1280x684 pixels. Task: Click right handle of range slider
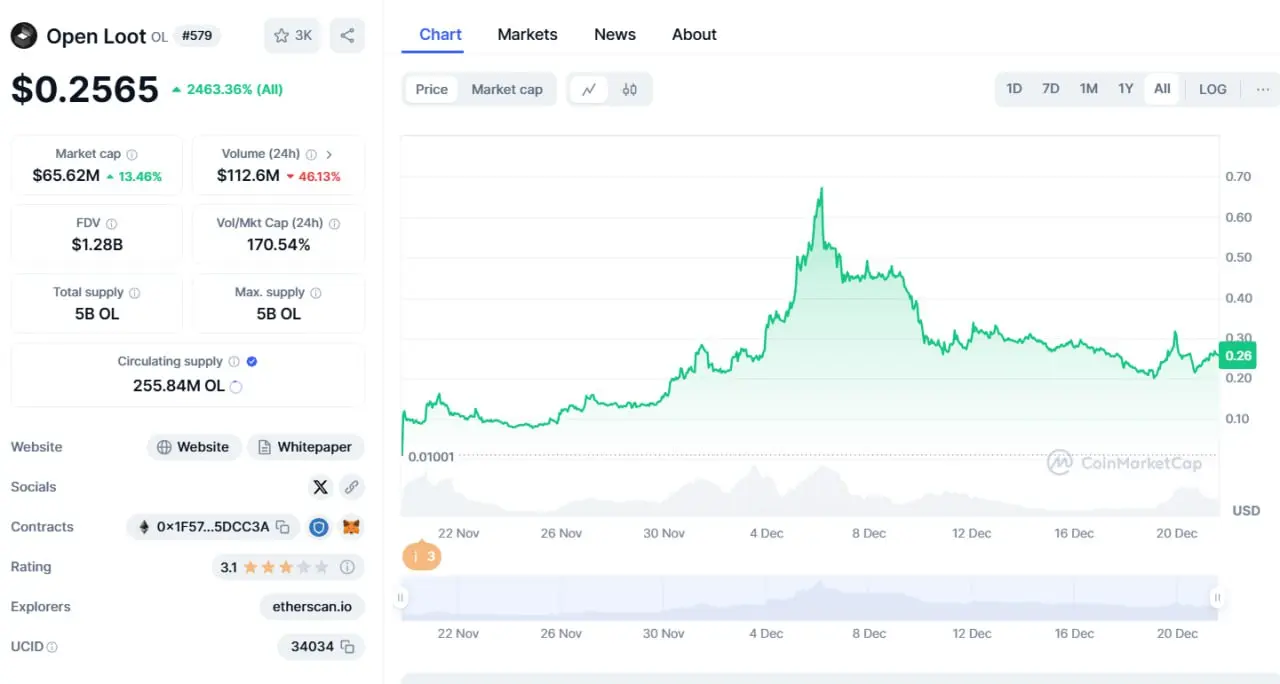click(1217, 598)
